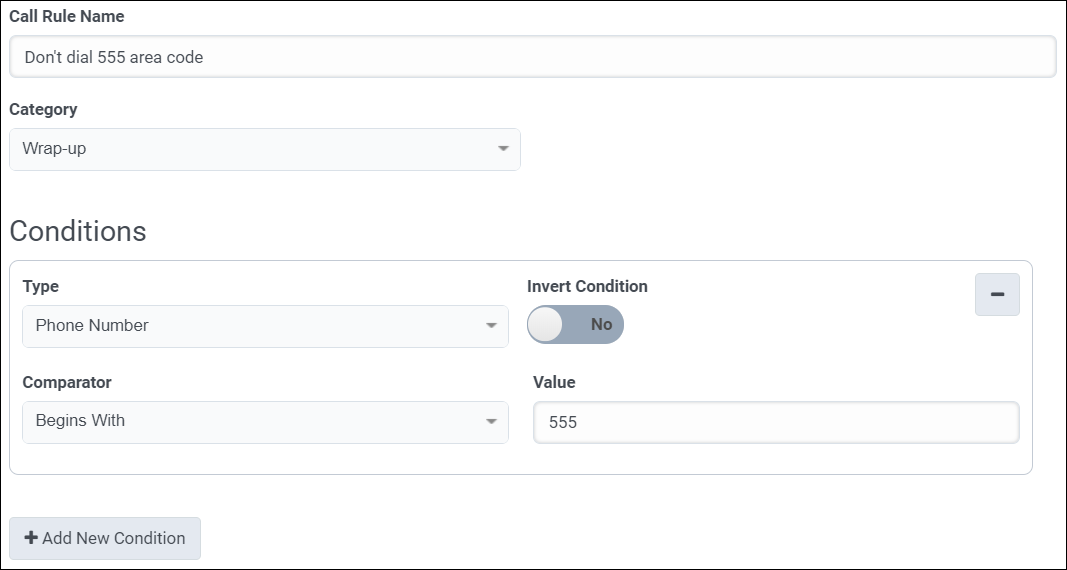Viewport: 1067px width, 570px height.
Task: Click the Value field containing 555
Action: pos(776,423)
